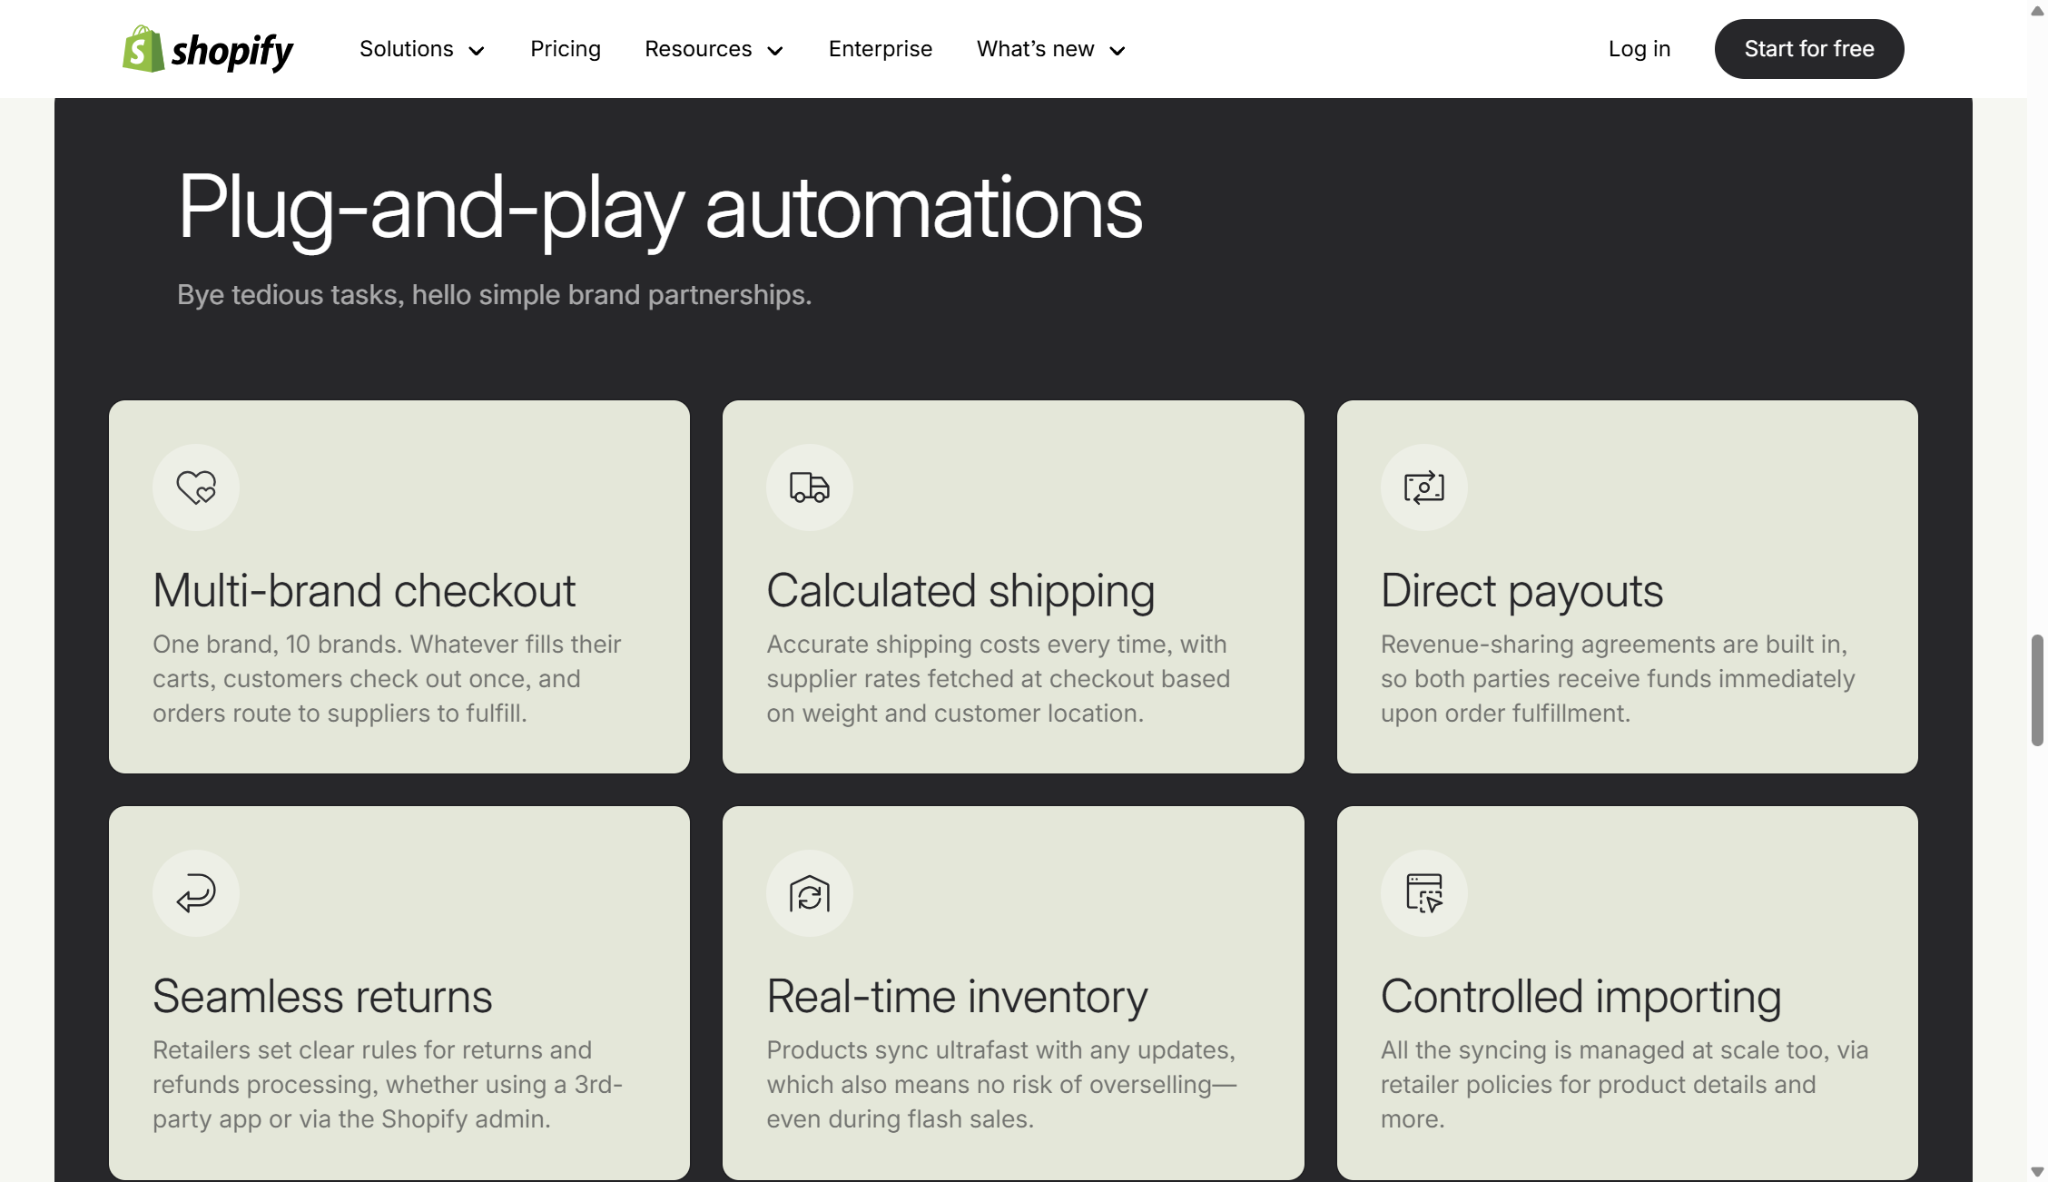Open the Resources dropdown chevron
This screenshot has width=2048, height=1182.
pyautogui.click(x=775, y=51)
